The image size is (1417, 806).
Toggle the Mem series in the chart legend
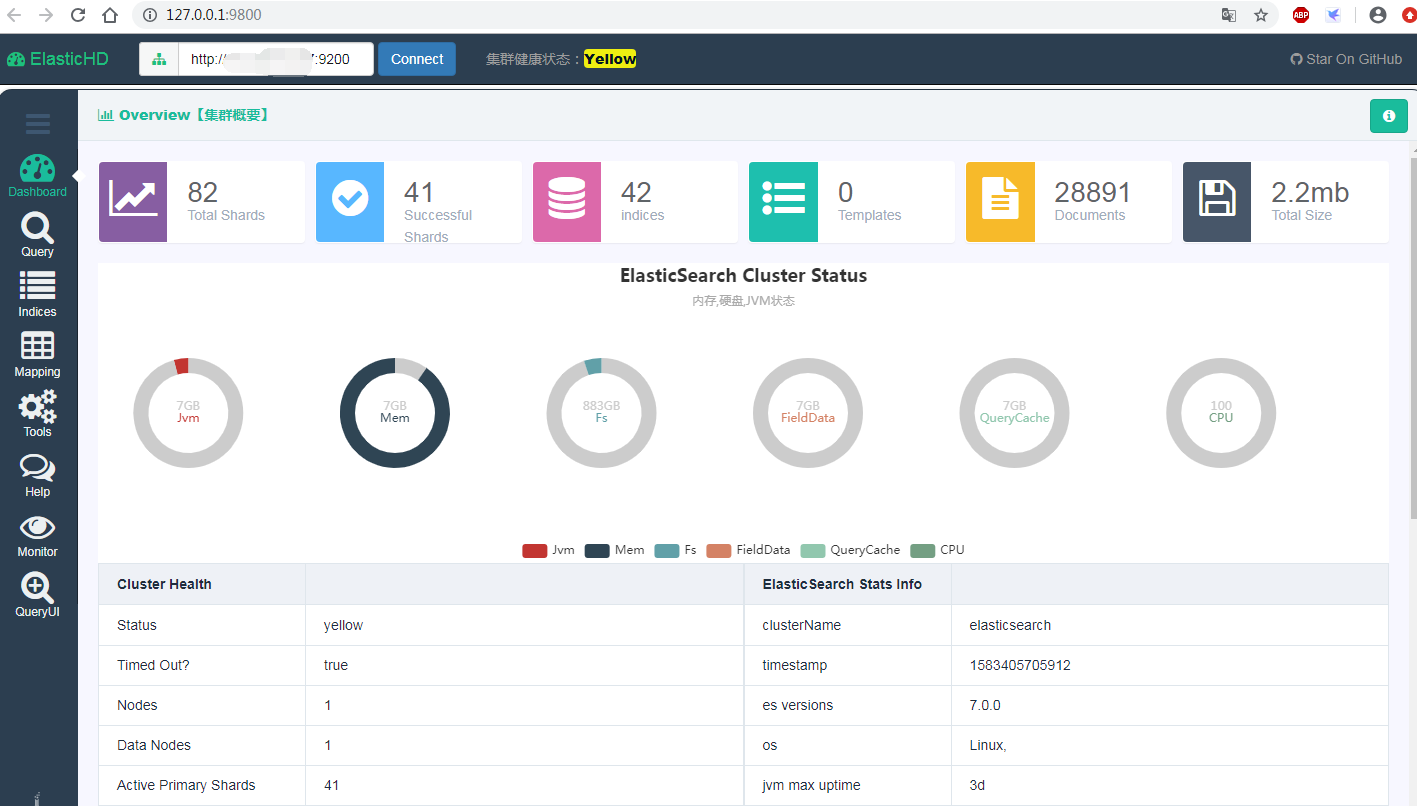[613, 549]
